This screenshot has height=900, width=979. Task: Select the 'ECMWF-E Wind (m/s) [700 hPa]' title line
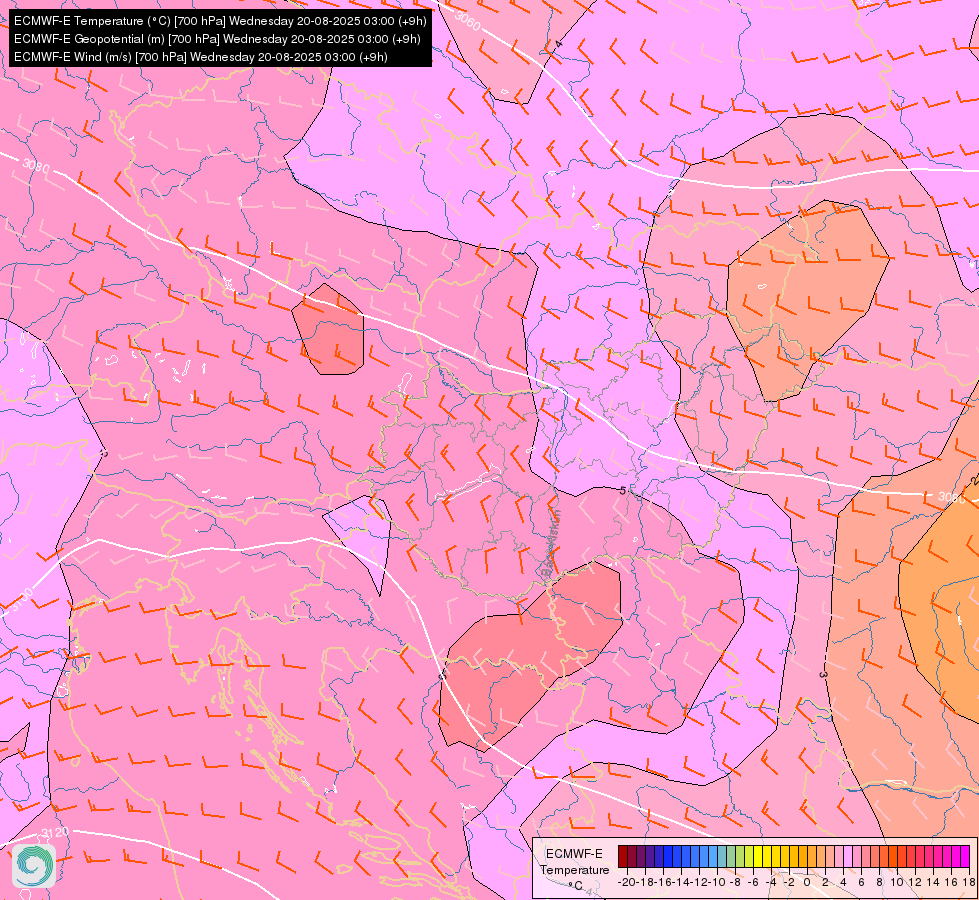pos(200,57)
